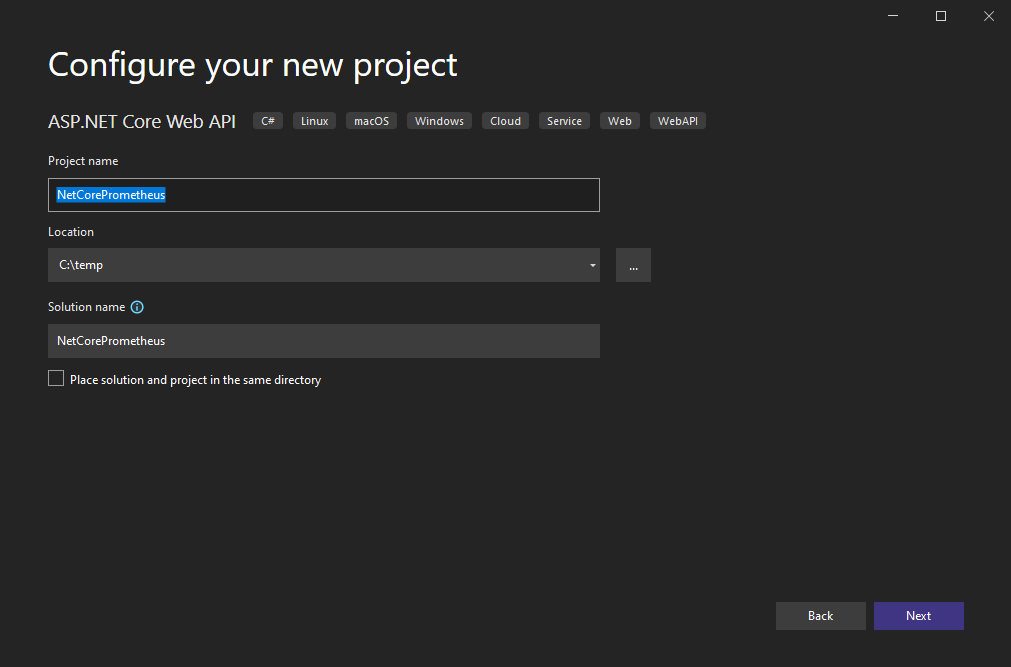Click the Solution name info icon
Viewport: 1011px width, 667px height.
(137, 307)
